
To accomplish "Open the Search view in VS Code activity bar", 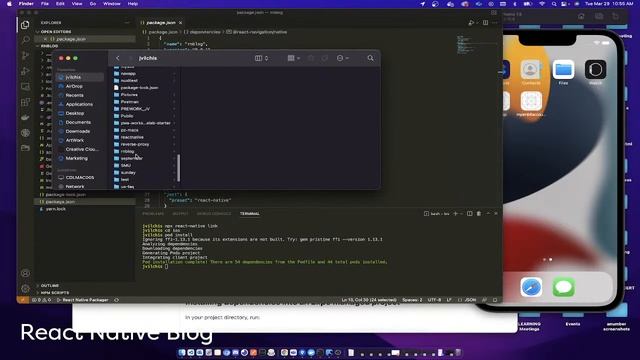I will (x=25, y=40).
